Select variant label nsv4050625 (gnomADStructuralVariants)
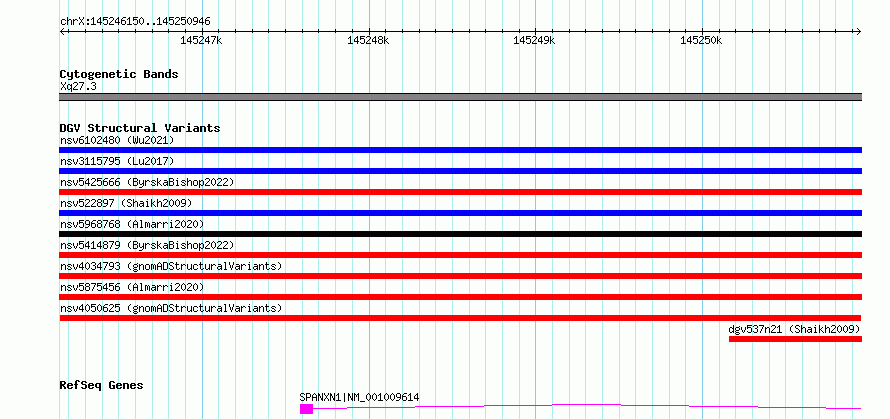890x419 pixels. click(171, 308)
